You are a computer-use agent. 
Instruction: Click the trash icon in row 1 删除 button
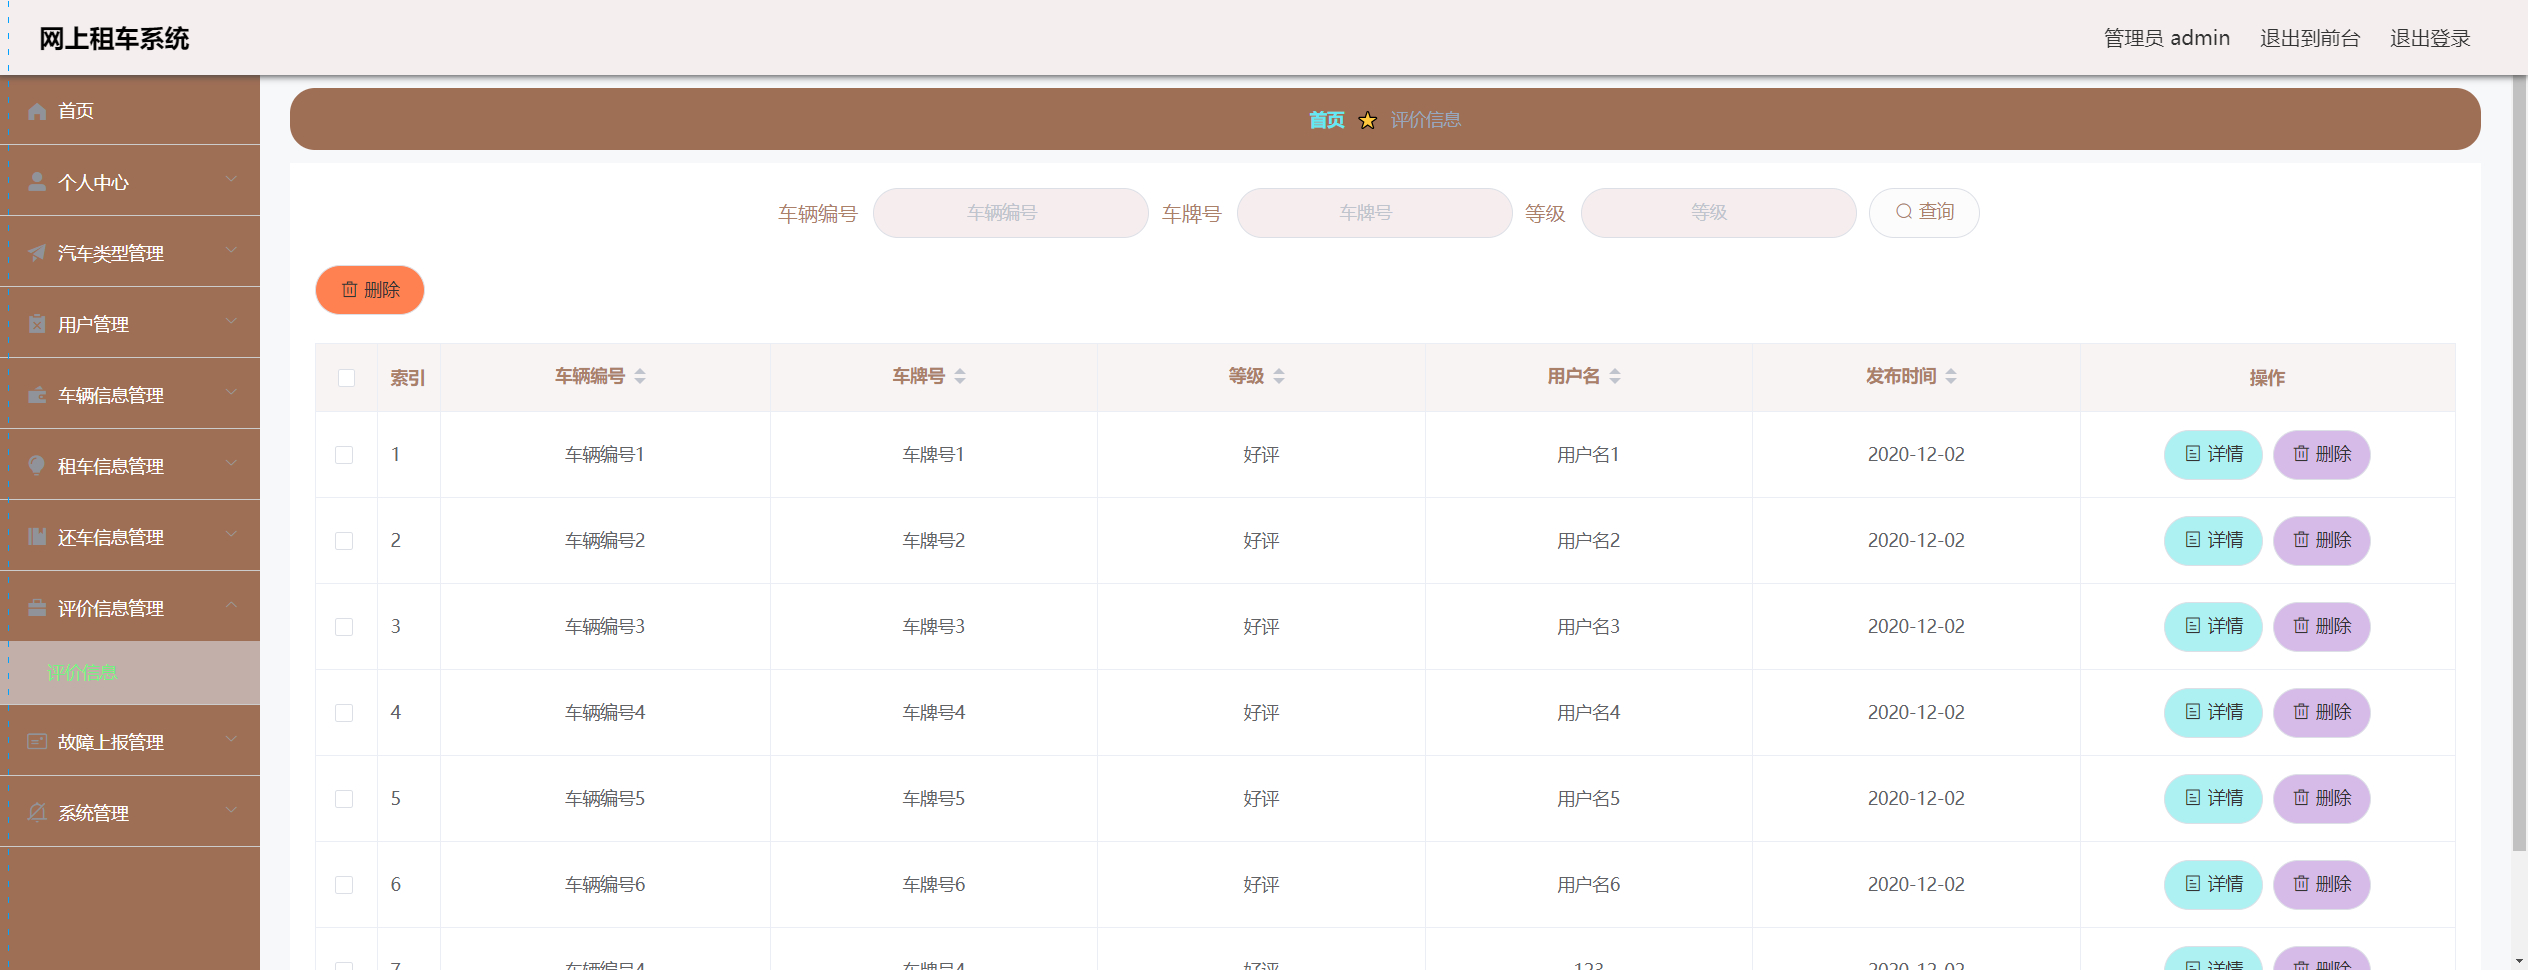[x=2301, y=454]
